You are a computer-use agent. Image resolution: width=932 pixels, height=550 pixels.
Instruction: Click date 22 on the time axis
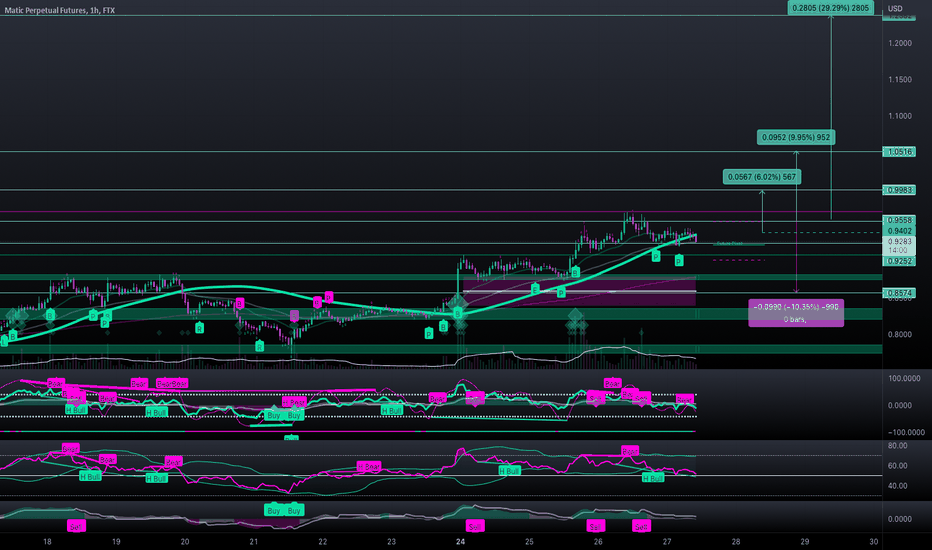click(322, 542)
